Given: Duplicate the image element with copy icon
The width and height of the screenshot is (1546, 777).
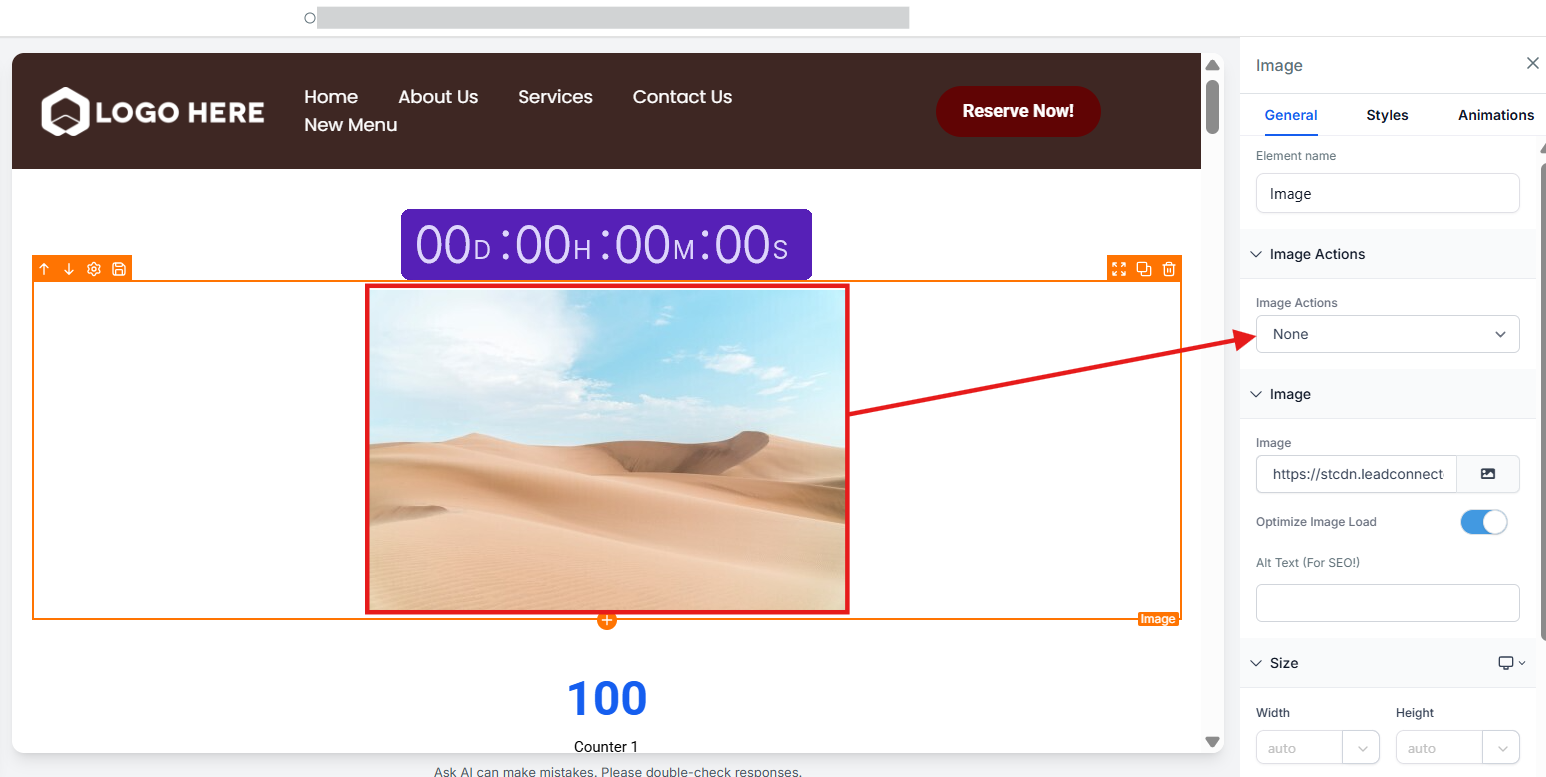Looking at the screenshot, I should point(1144,269).
